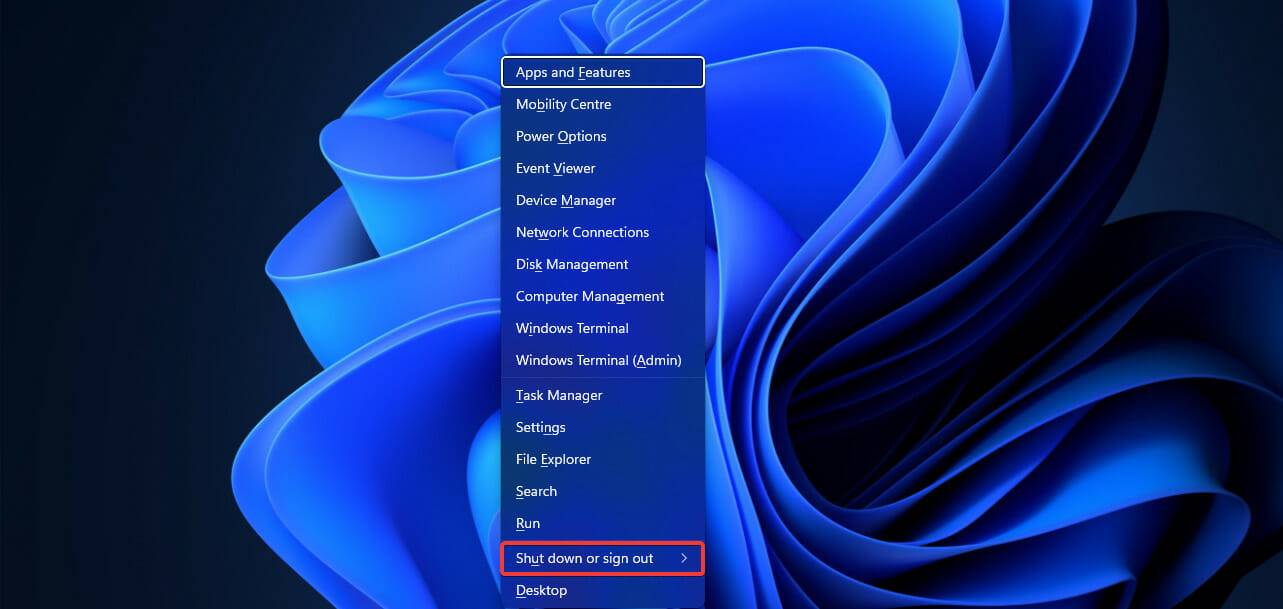Open Search
Viewport: 1283px width, 609px height.
tap(536, 491)
